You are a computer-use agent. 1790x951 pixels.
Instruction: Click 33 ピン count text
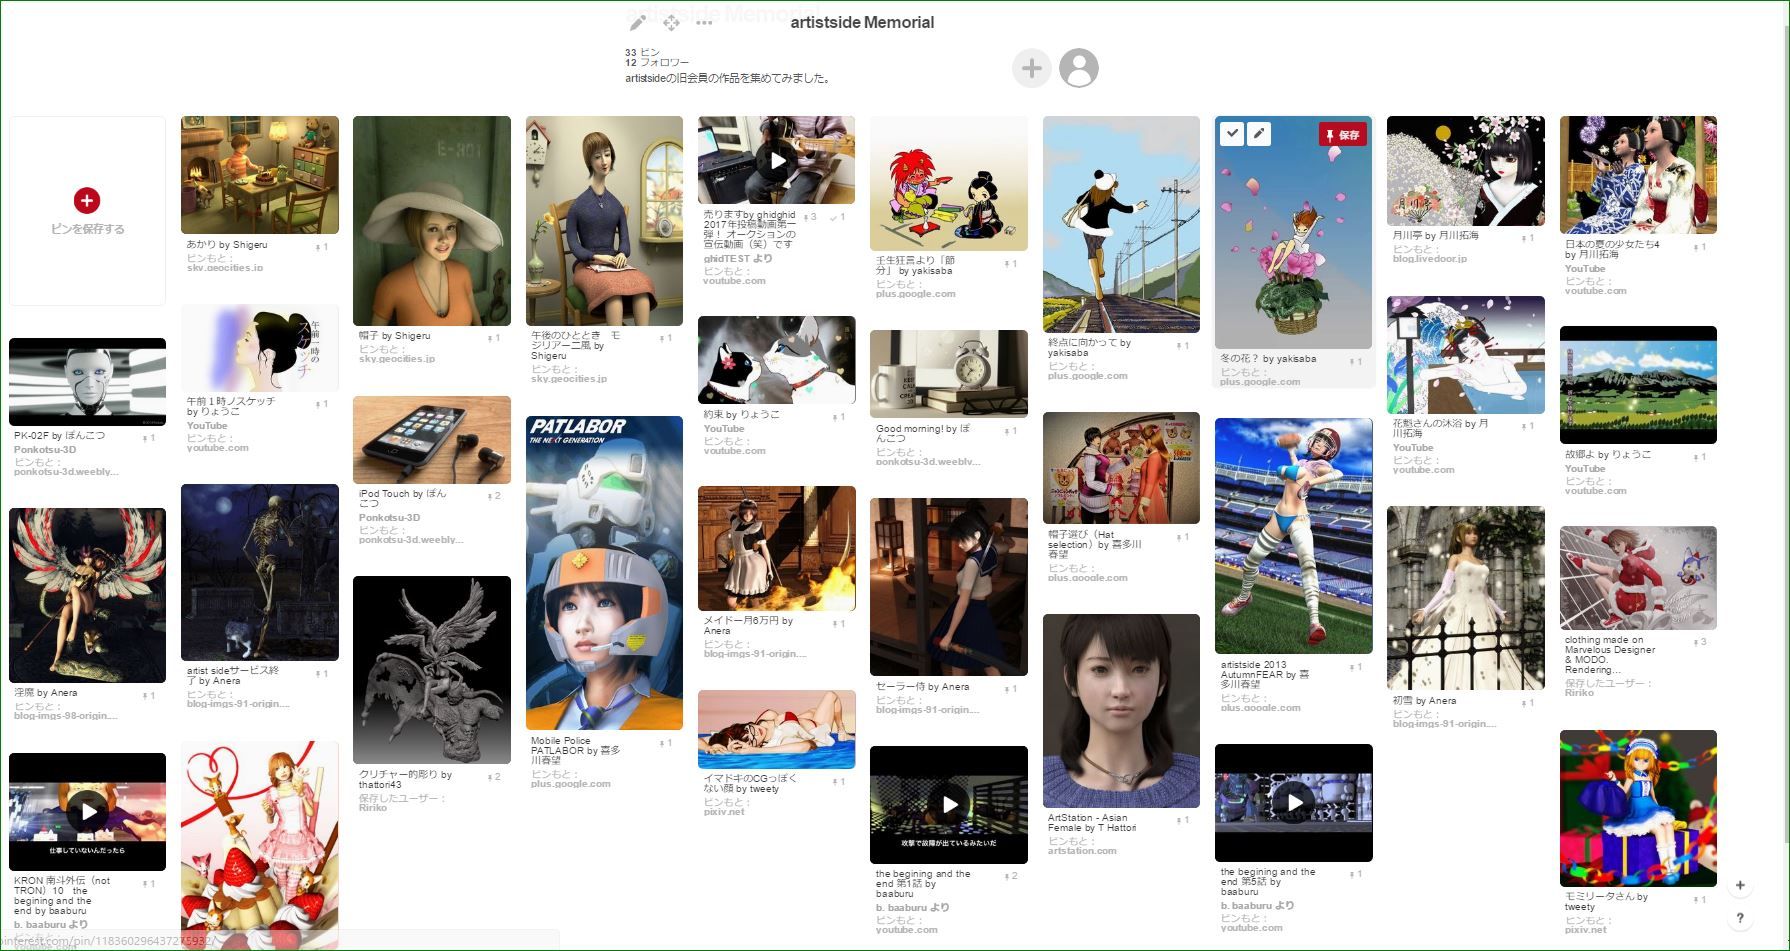click(642, 52)
